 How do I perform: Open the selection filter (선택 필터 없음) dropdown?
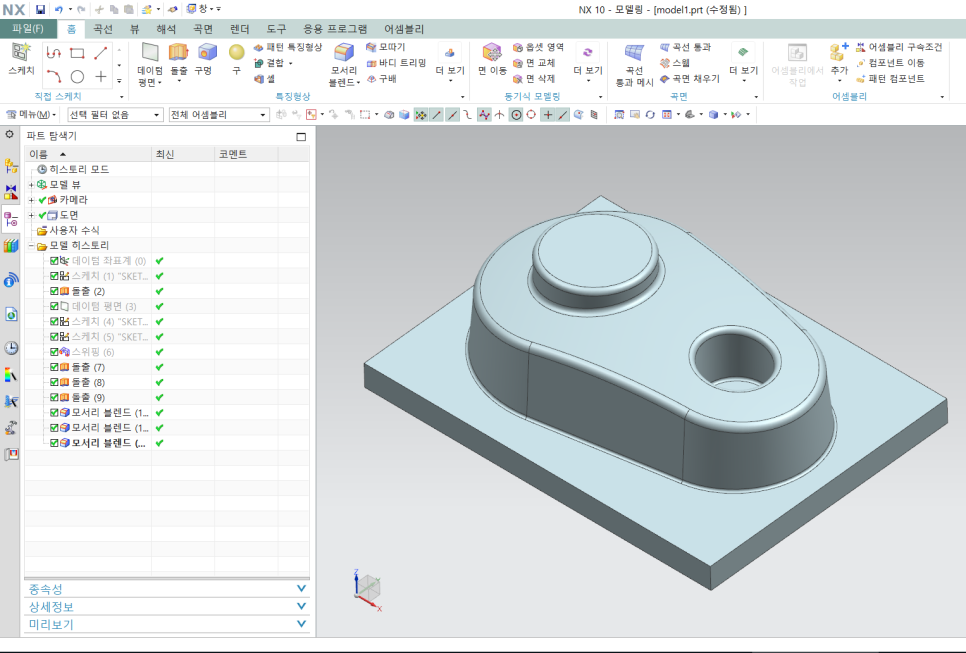115,115
